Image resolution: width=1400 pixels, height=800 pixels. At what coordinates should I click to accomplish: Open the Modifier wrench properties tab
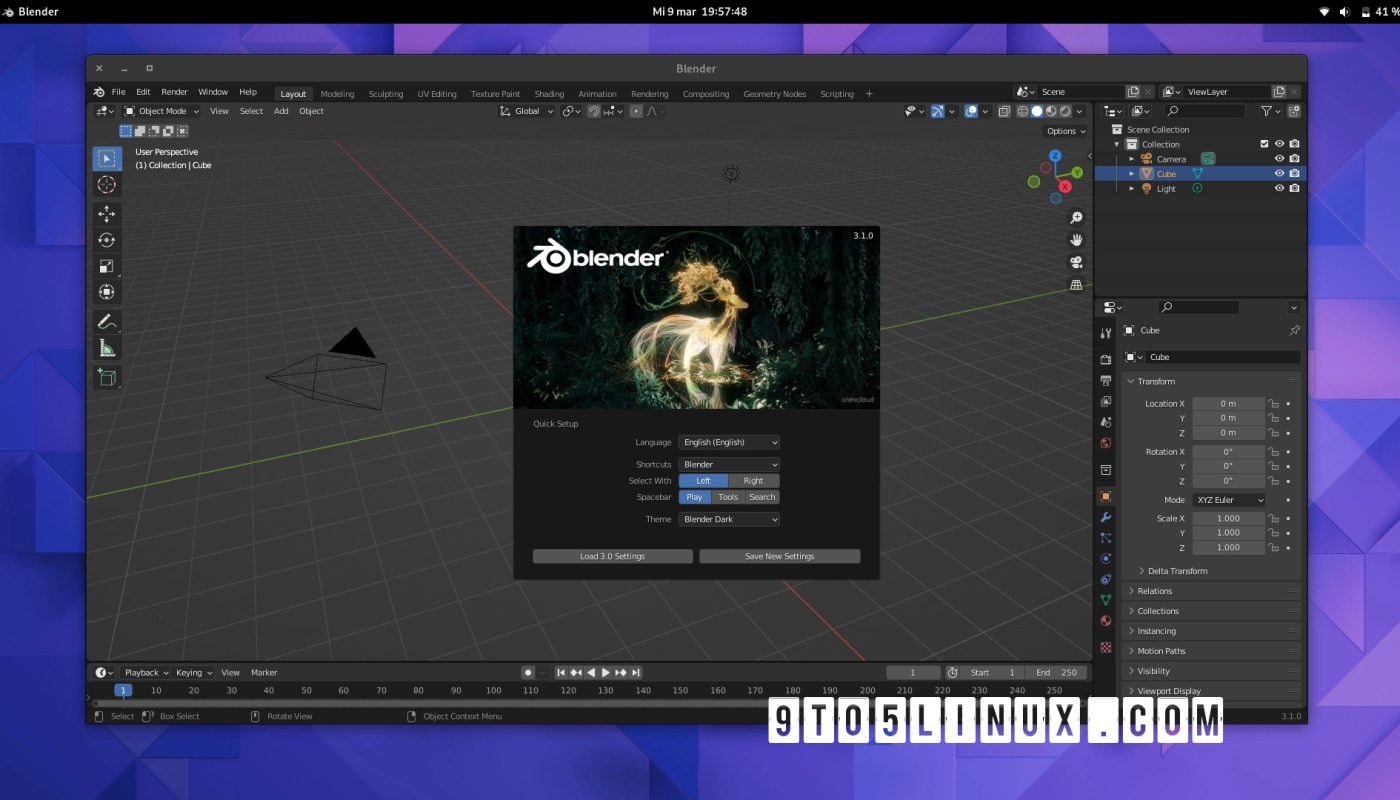[x=1105, y=517]
